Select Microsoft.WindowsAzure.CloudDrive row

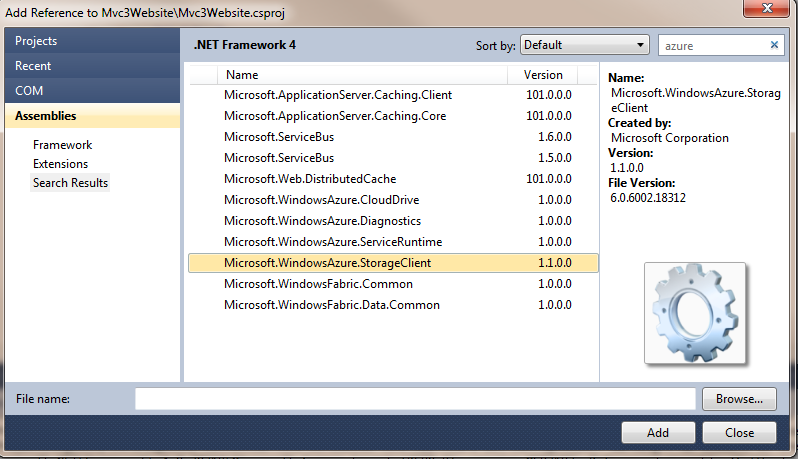[x=393, y=199]
